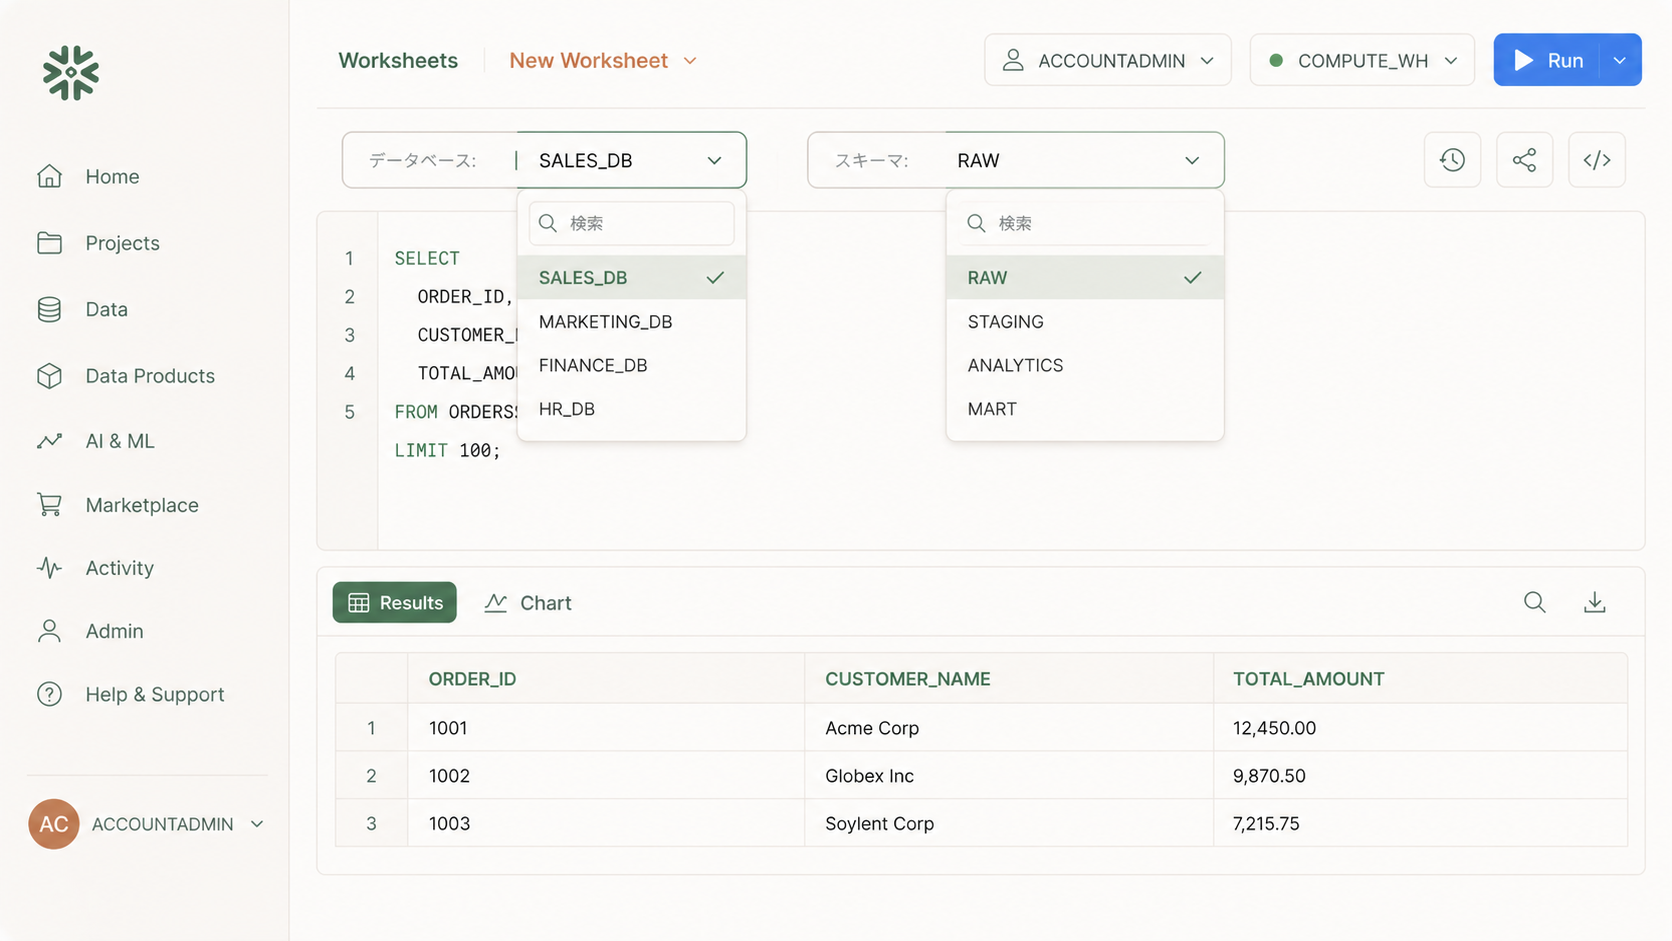Expand the Run button options arrow
Image resolution: width=1672 pixels, height=941 pixels.
1619,61
